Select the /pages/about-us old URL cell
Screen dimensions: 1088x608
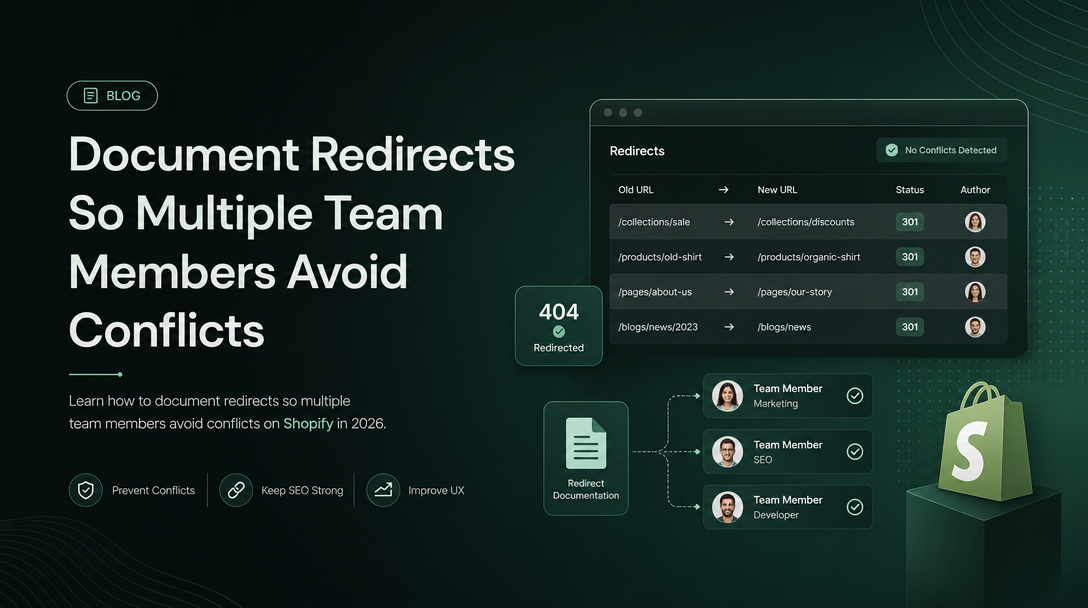tap(655, 292)
